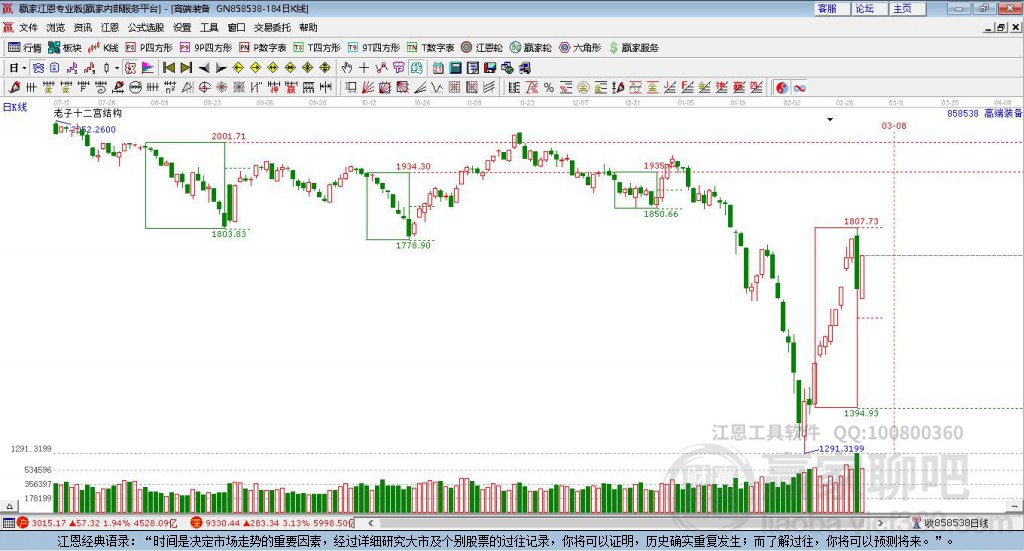Viewport: 1024px width, 551px height.
Task: Jump to first bar with skip-back icon
Action: [x=168, y=68]
